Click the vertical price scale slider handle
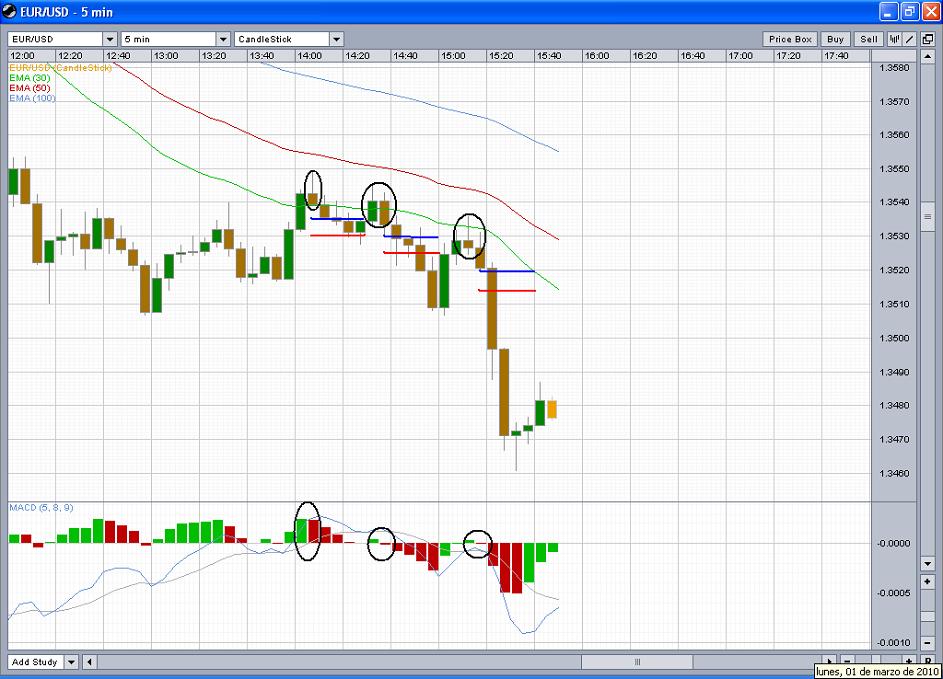The image size is (943, 679). [926, 215]
